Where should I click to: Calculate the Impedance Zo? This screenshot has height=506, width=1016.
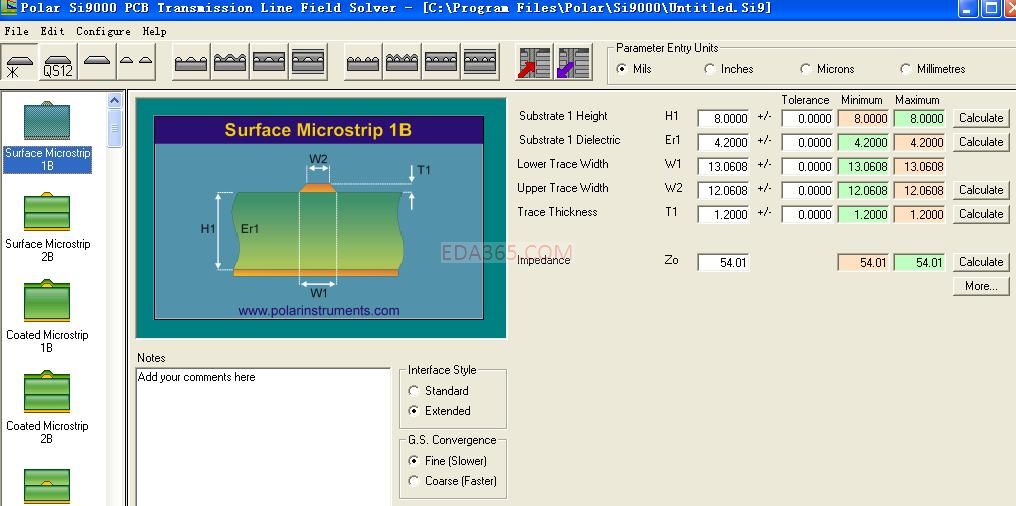(x=981, y=262)
